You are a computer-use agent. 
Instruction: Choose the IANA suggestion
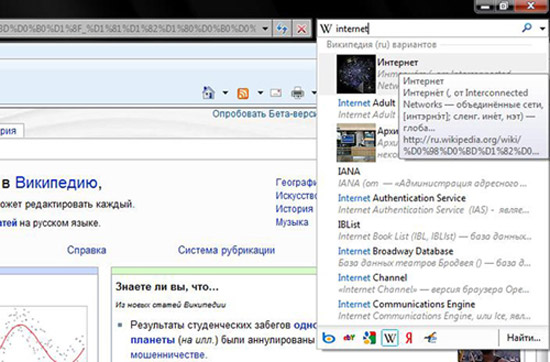click(x=432, y=177)
